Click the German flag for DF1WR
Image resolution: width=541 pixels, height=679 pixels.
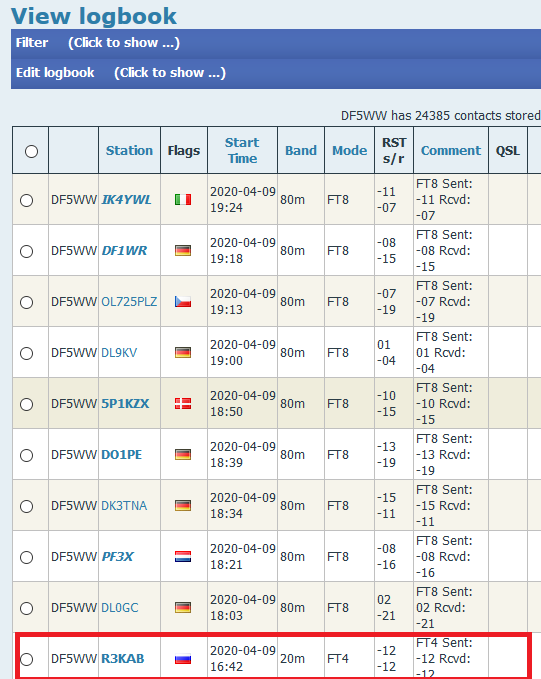pos(183,251)
